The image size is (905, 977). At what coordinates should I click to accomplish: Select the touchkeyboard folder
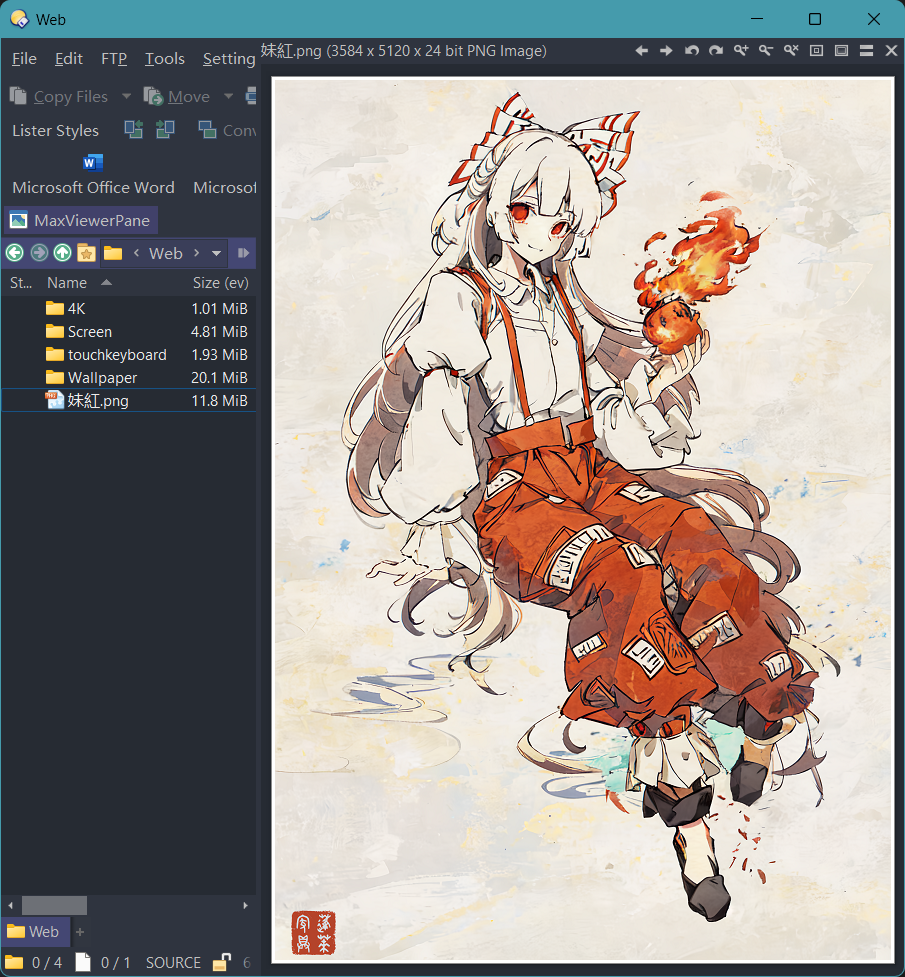pos(128,355)
